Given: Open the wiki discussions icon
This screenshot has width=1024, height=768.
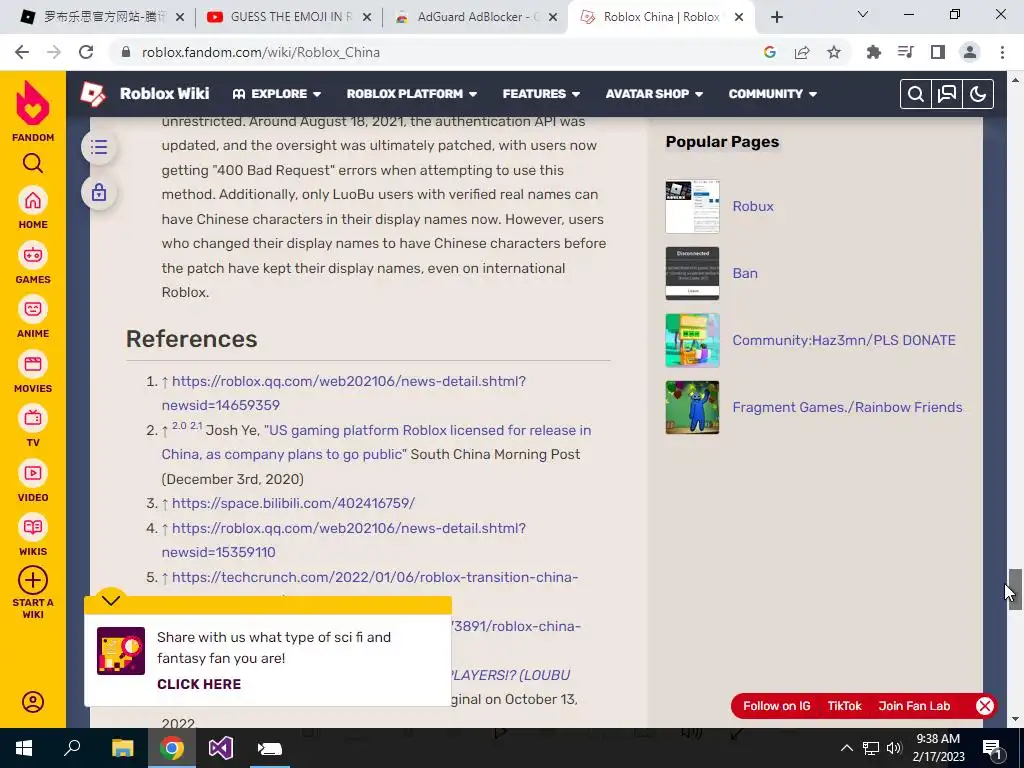Looking at the screenshot, I should pos(947,94).
